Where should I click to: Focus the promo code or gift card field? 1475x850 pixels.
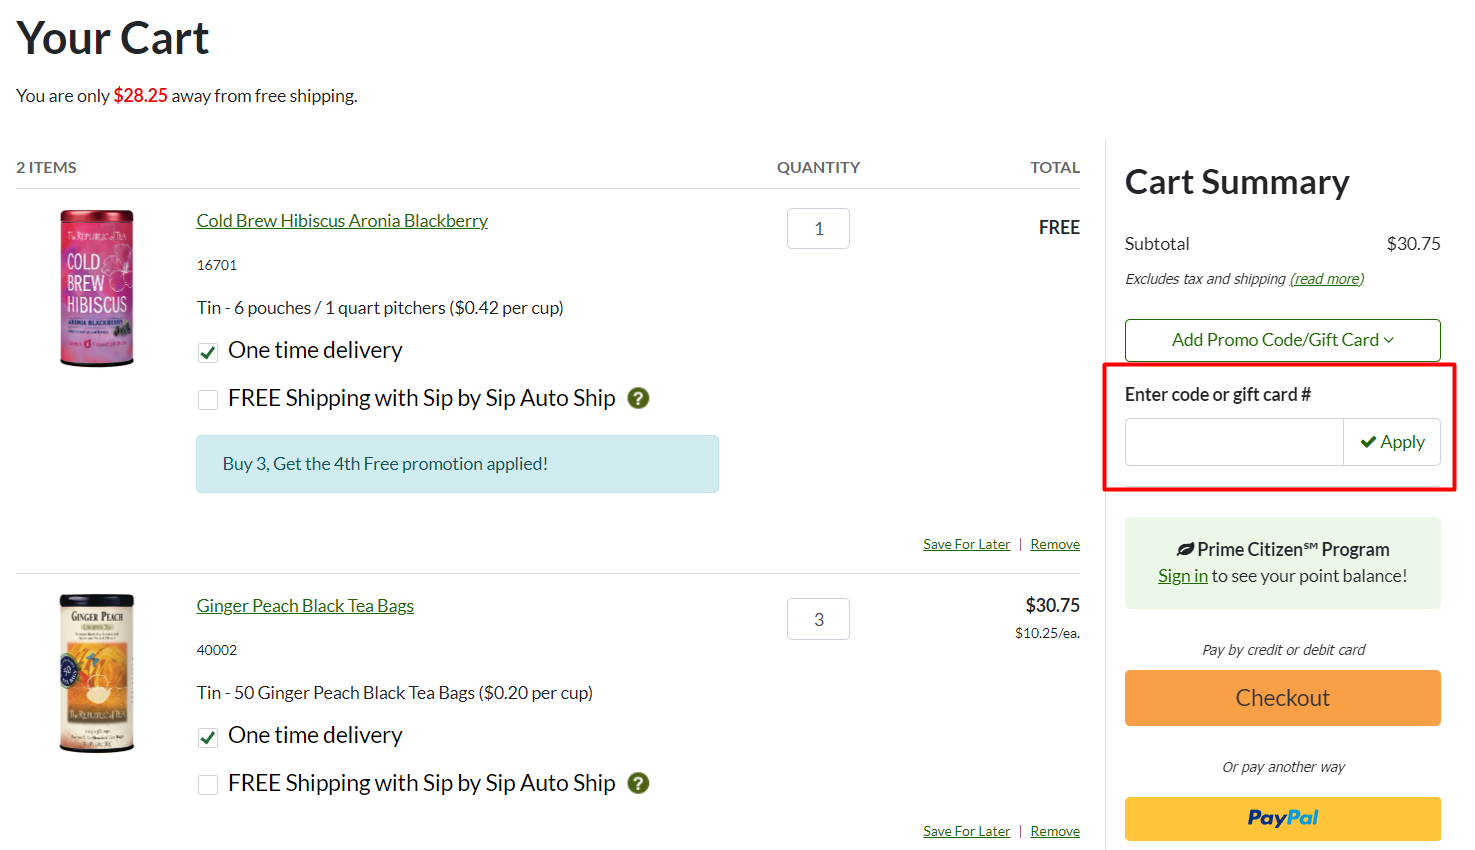pos(1234,442)
